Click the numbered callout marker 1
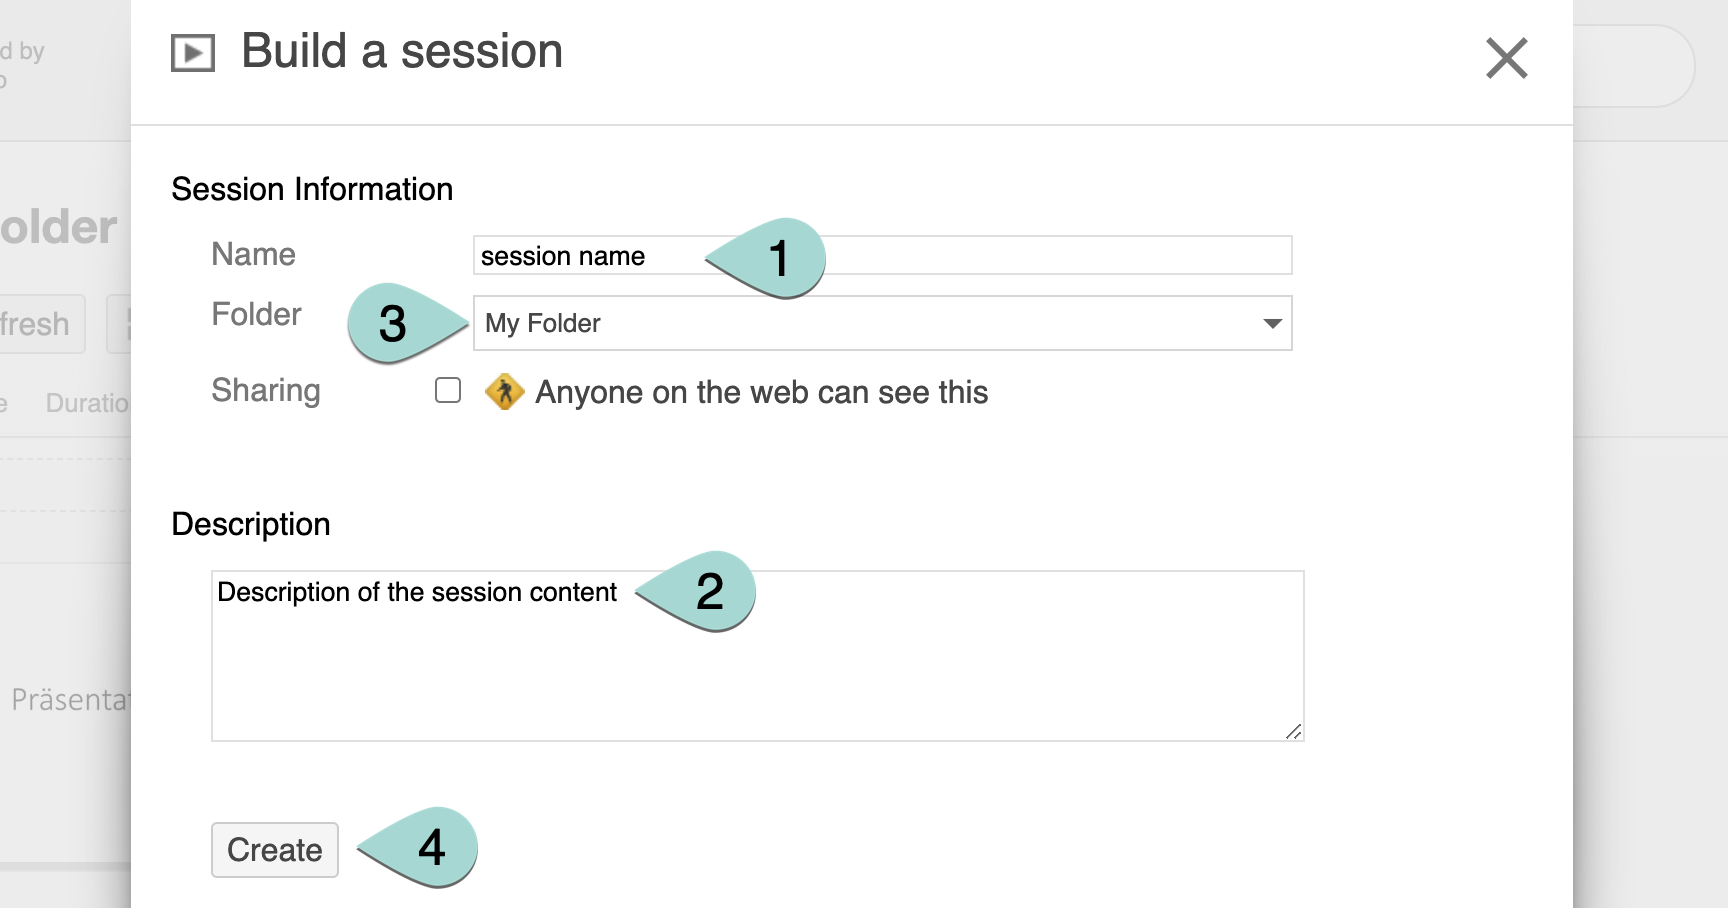1728x908 pixels. pos(779,258)
